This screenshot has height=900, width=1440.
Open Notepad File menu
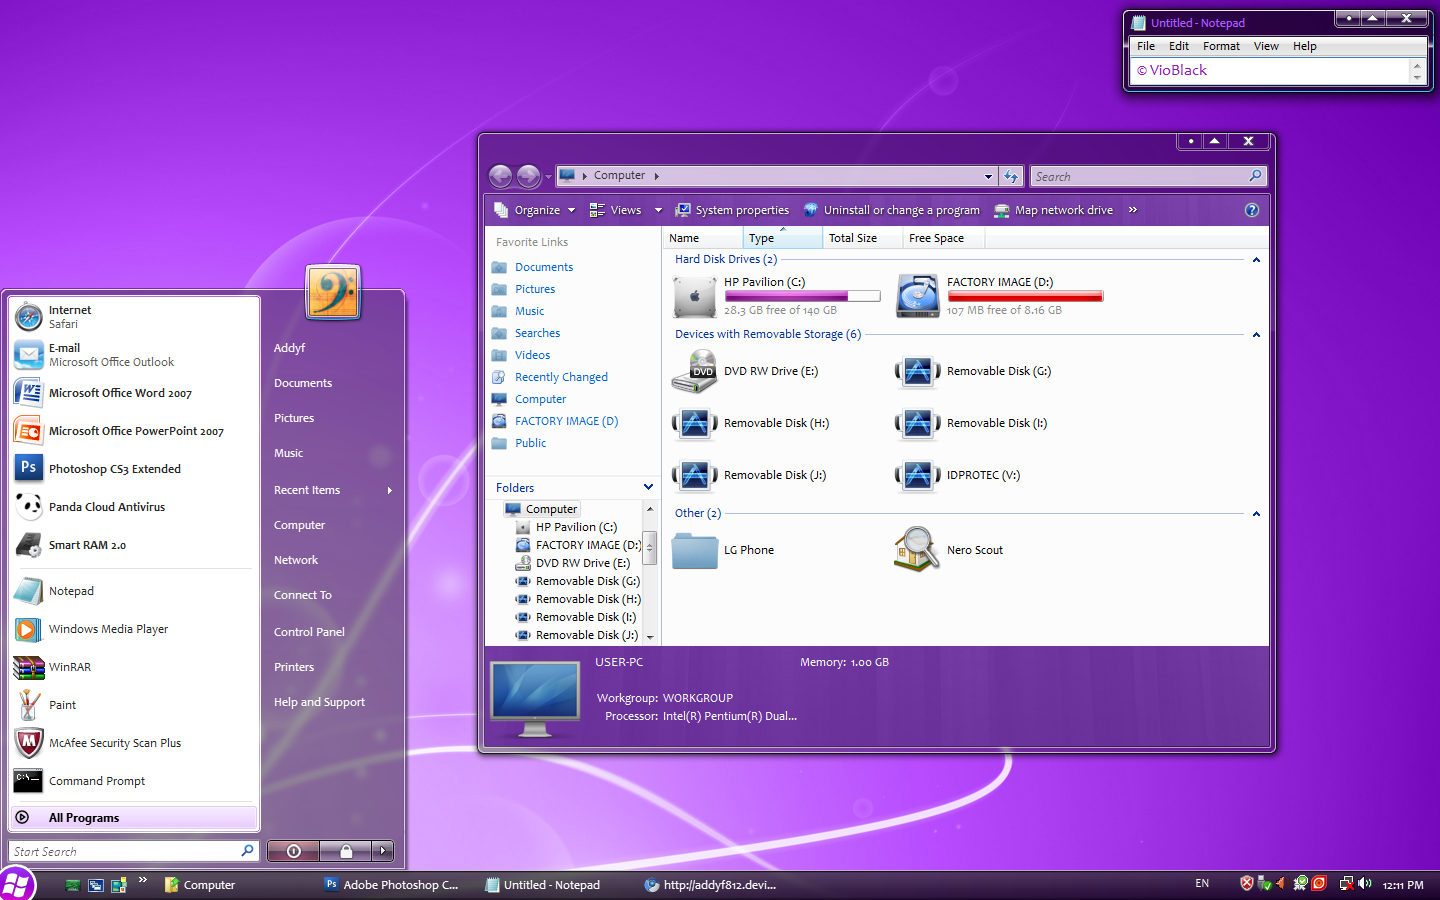pos(1146,46)
